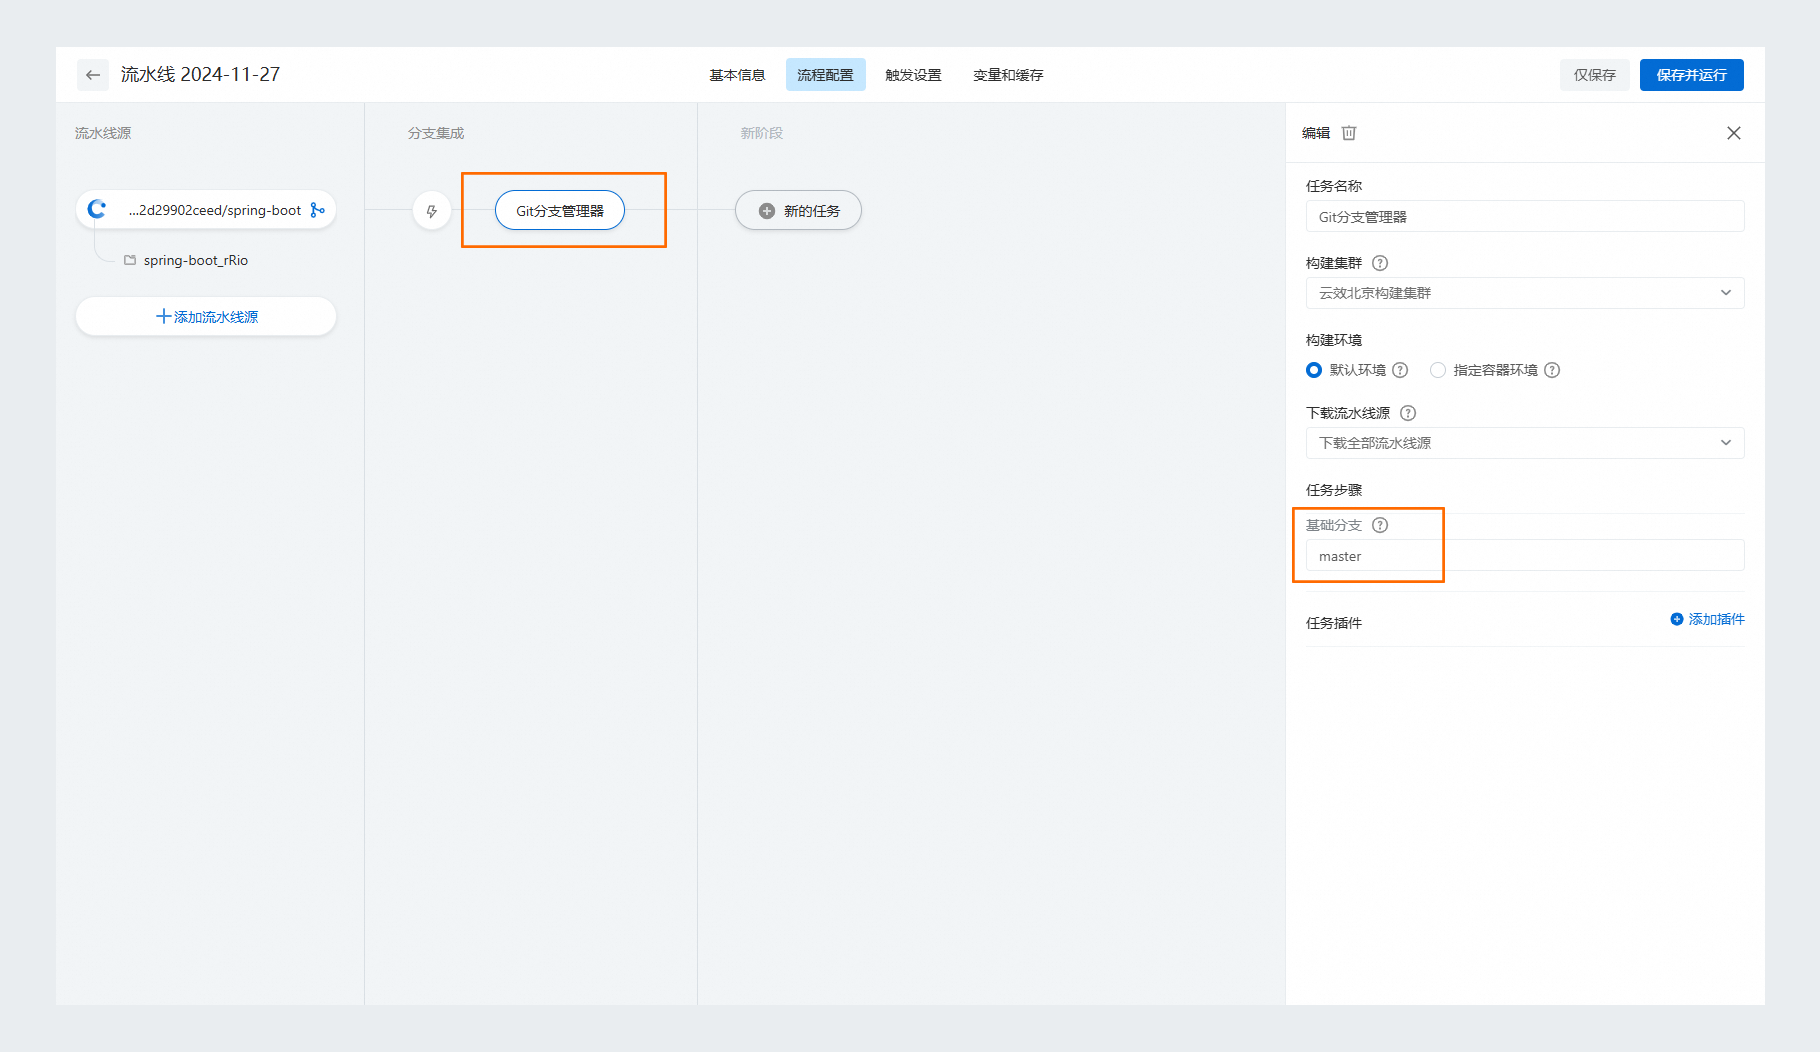The height and width of the screenshot is (1052, 1820).
Task: Select the spring-boot pipeline source card
Action: tap(206, 210)
